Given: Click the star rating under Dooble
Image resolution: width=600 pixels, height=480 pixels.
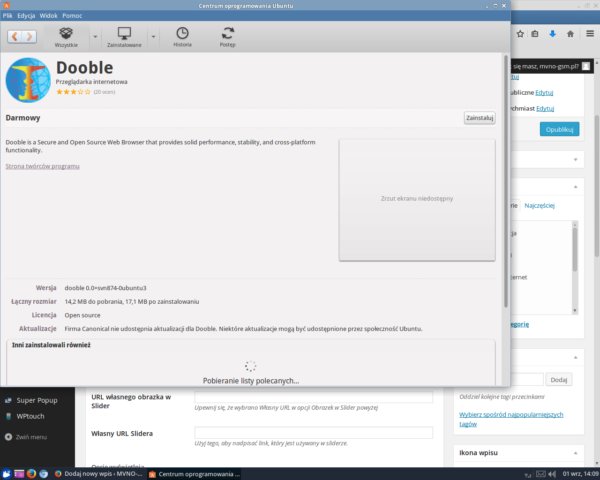Looking at the screenshot, I should tap(73, 92).
